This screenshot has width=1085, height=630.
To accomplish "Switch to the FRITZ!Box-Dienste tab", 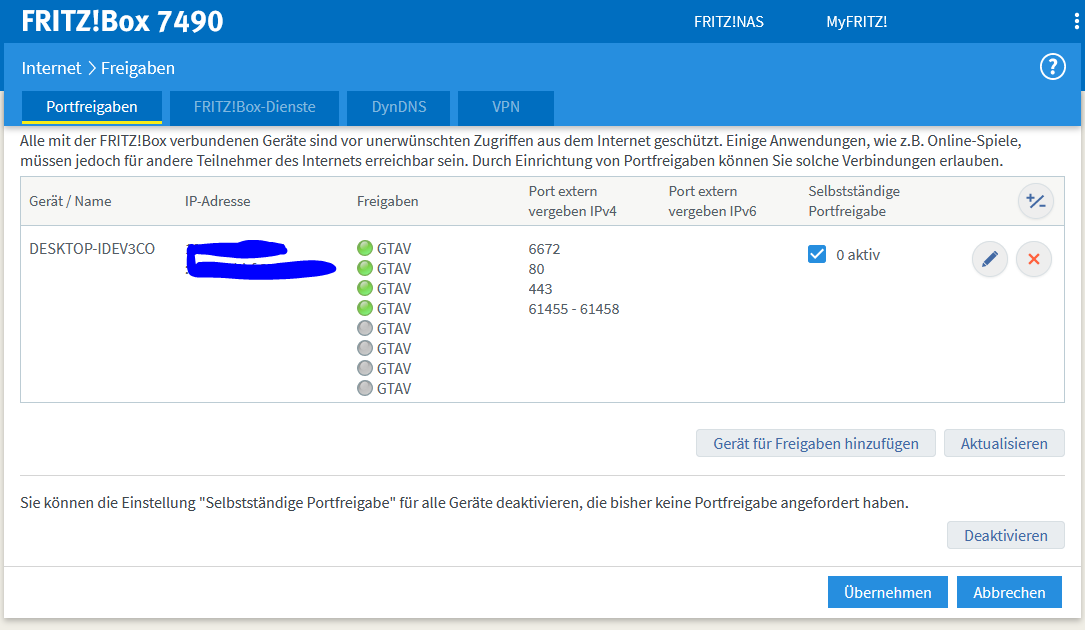I will [x=255, y=107].
